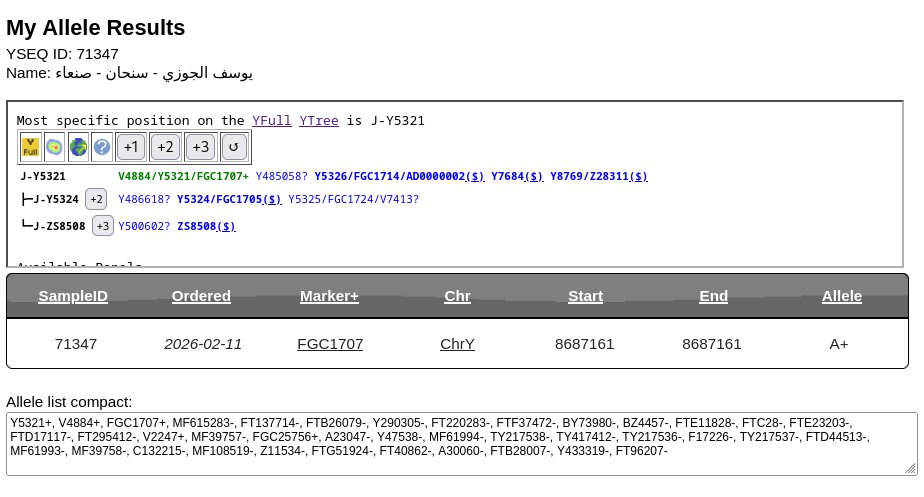Sort table by Marker+ column header
Image resolution: width=924 pixels, height=497 pixels.
(329, 296)
